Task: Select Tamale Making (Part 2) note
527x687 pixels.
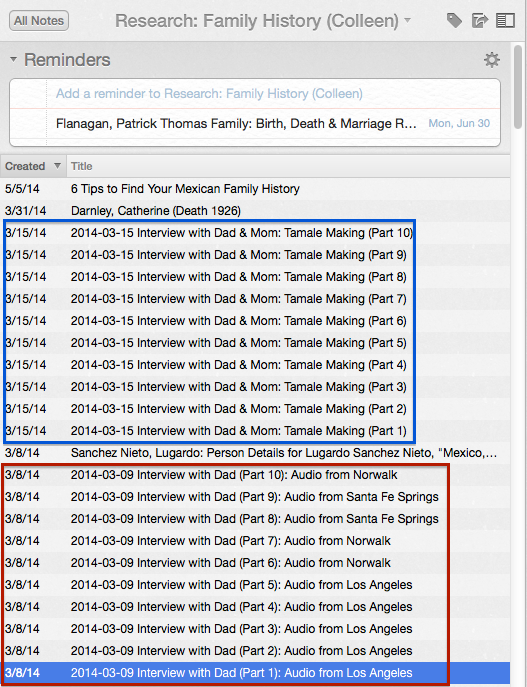Action: pos(255,409)
